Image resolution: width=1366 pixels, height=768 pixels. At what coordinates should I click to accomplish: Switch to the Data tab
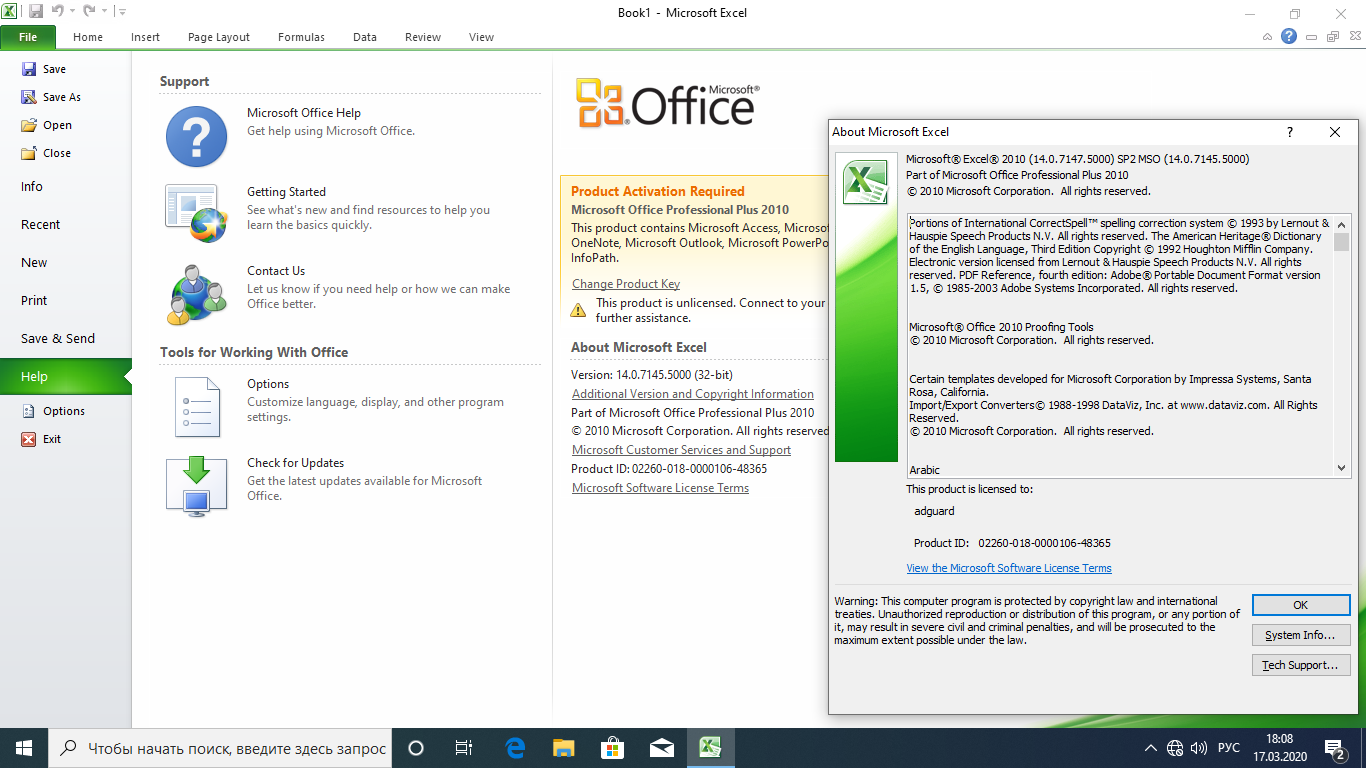pyautogui.click(x=365, y=37)
